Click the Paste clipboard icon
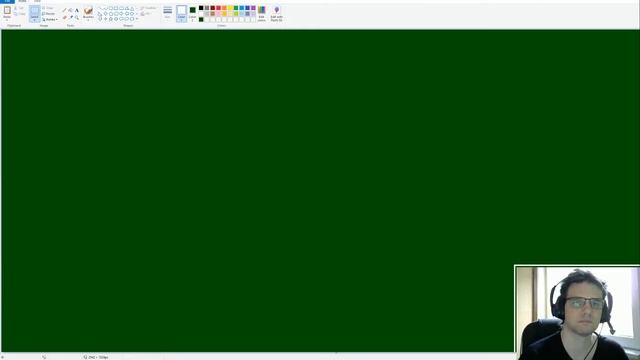This screenshot has height=360, width=640. coord(7,10)
